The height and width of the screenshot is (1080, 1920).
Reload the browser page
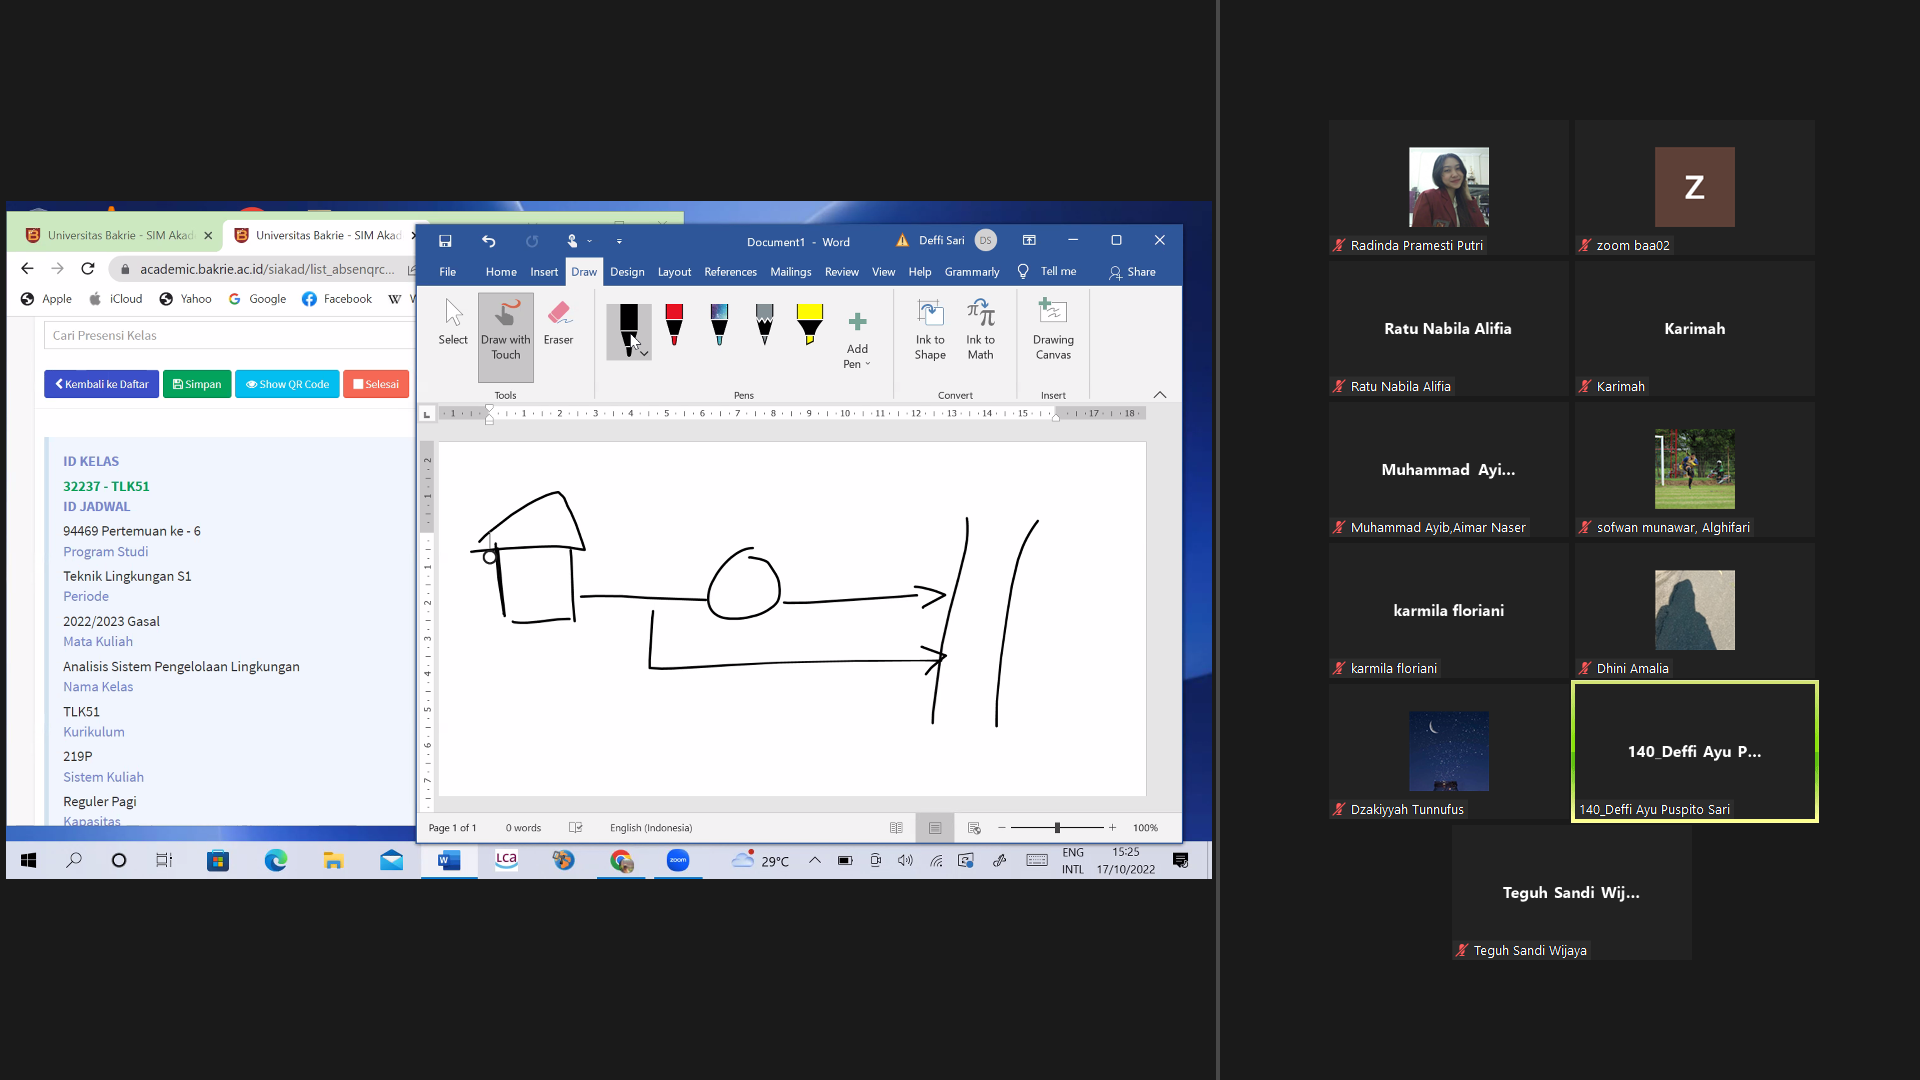[88, 269]
